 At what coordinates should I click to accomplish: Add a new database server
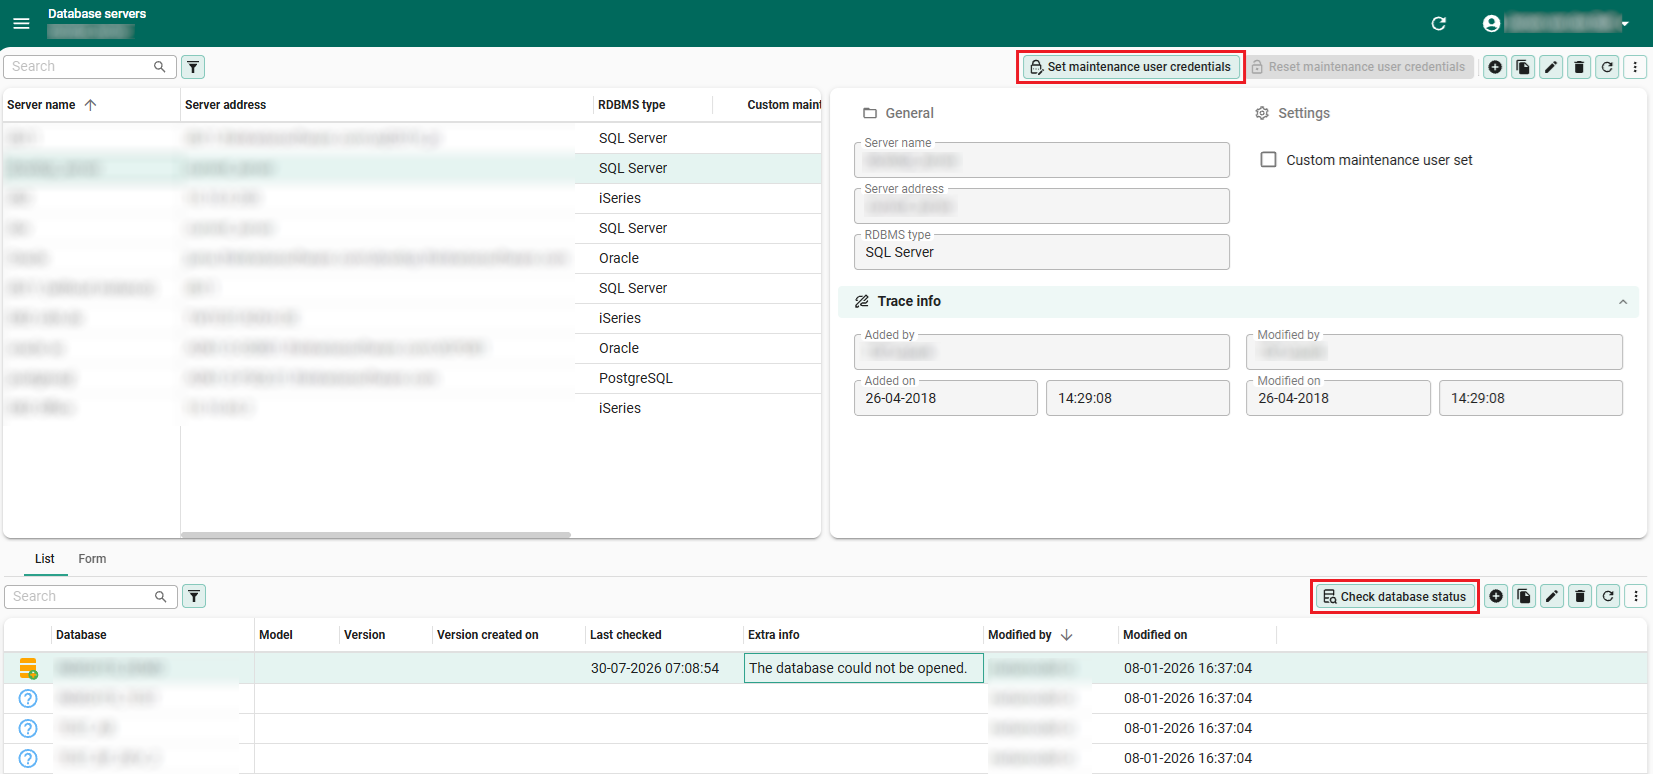coord(1495,67)
